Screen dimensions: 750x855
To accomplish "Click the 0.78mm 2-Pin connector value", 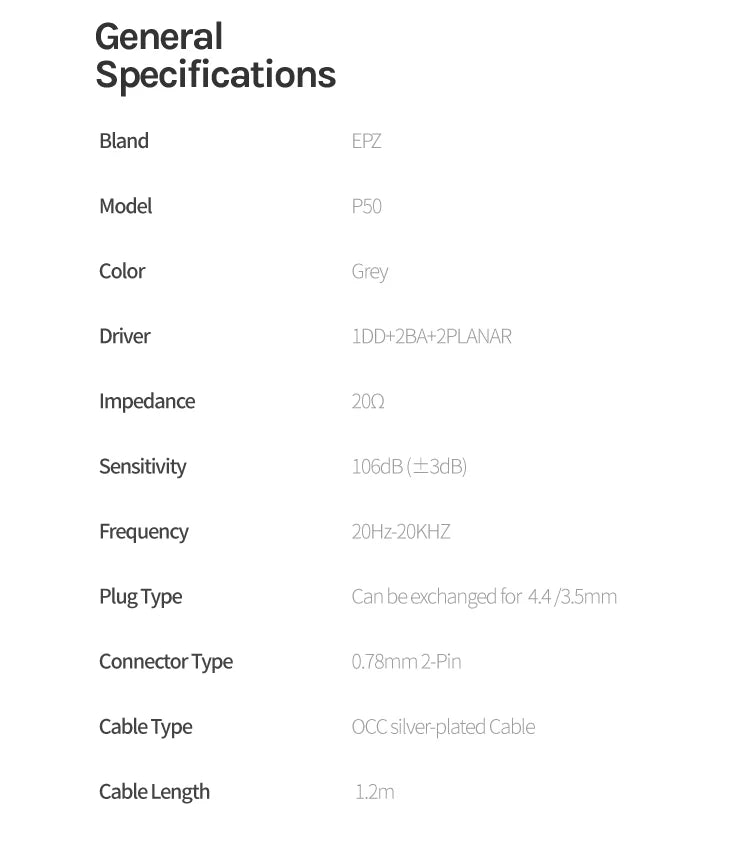I will pyautogui.click(x=406, y=661).
